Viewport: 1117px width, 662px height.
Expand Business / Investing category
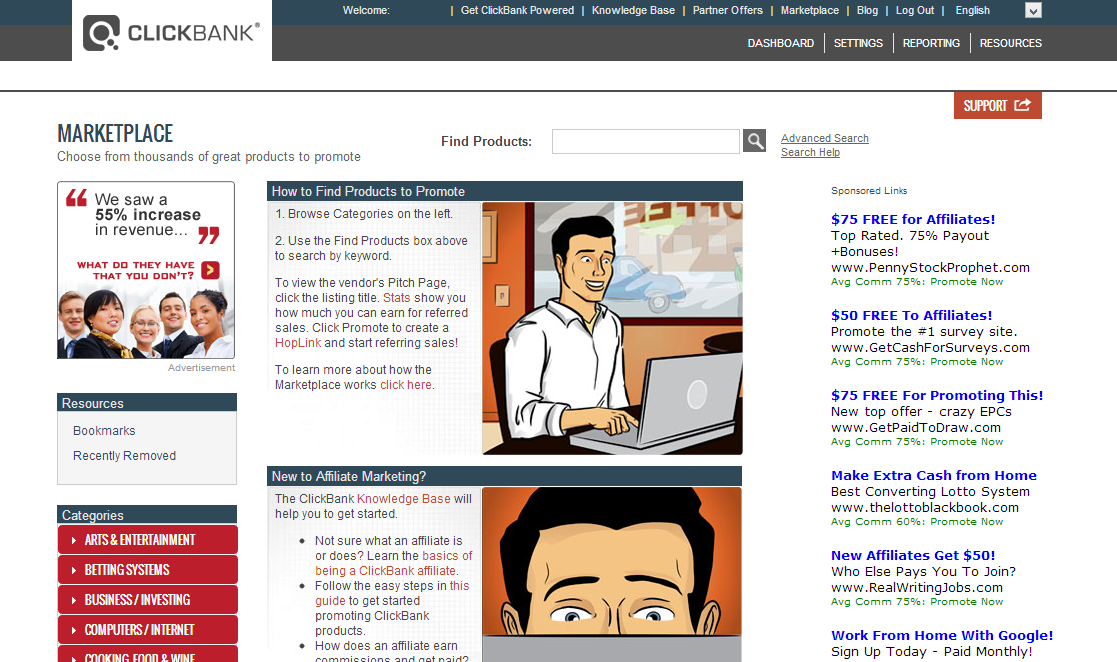click(x=147, y=599)
